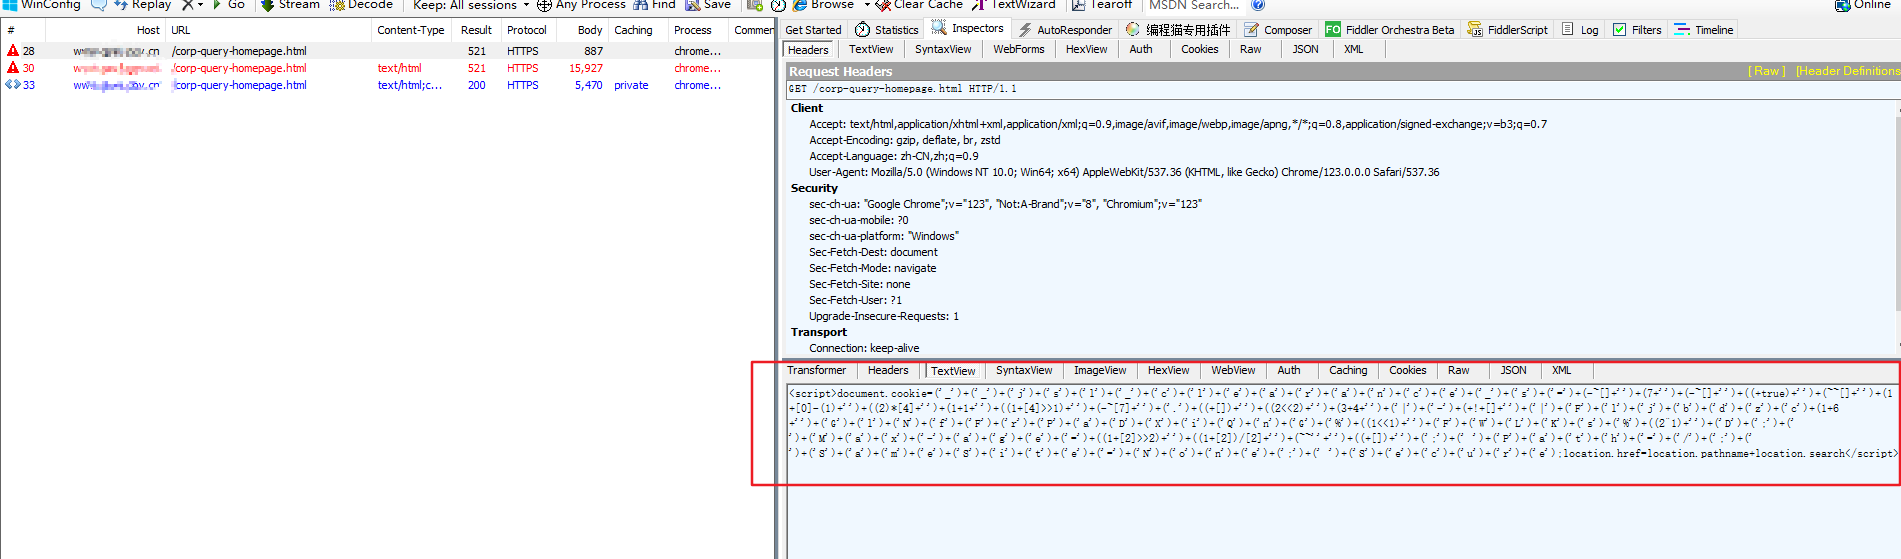This screenshot has height=559, width=1901.
Task: Sort sessions by URL column header
Action: point(269,30)
